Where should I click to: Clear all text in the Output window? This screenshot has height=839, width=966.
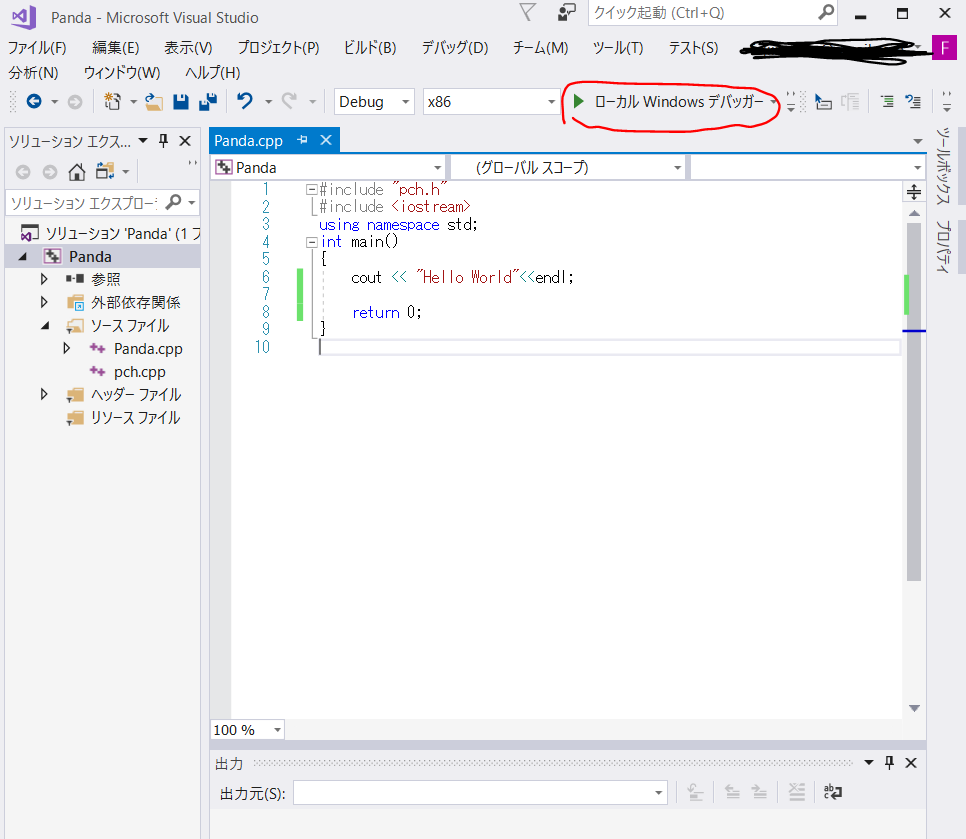coord(797,791)
